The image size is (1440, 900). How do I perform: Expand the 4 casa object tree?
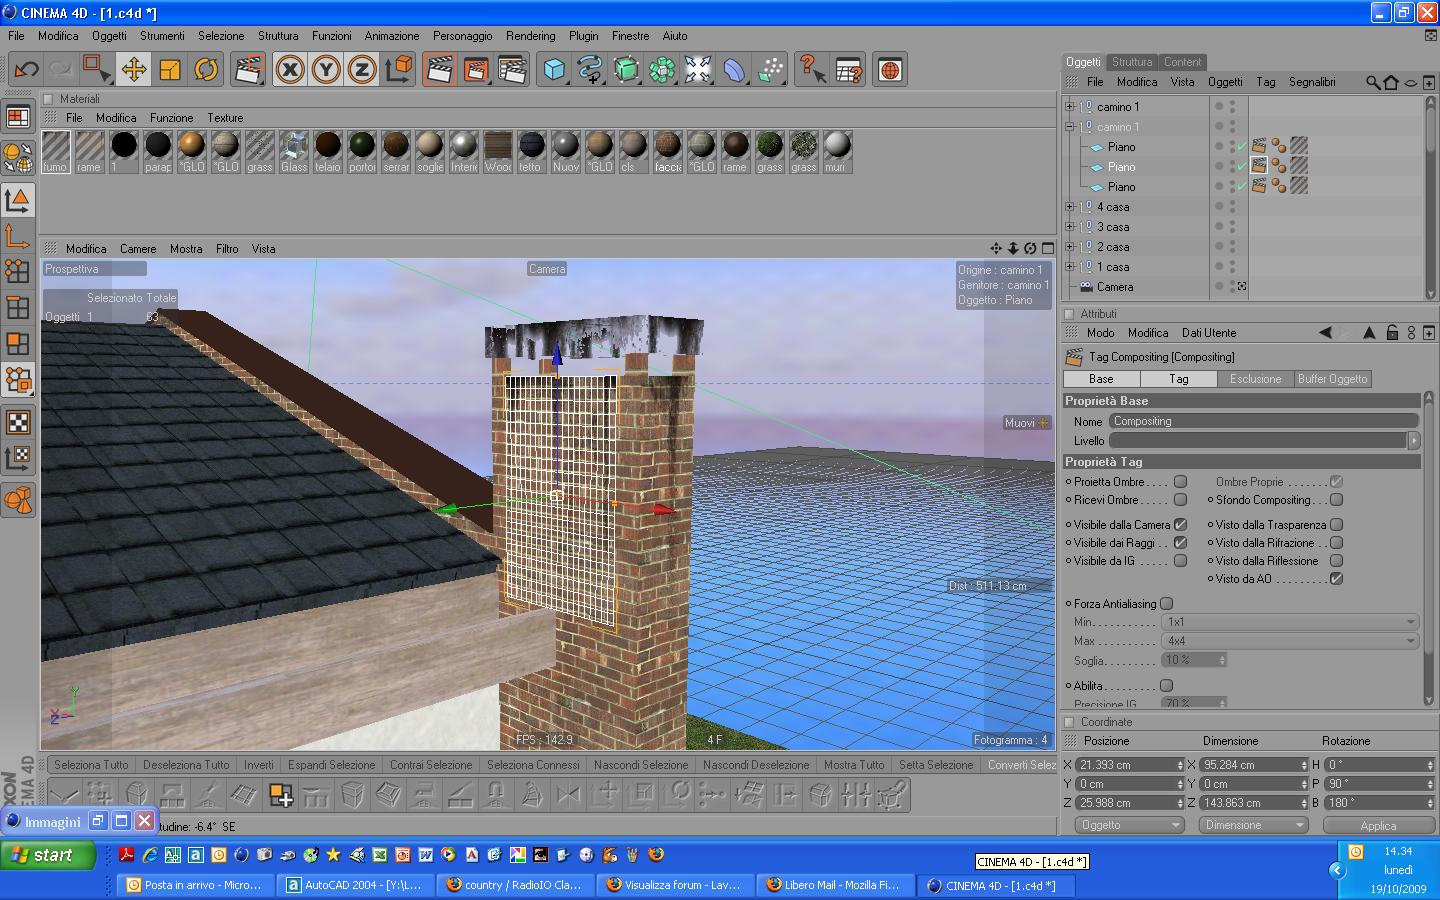pos(1069,207)
